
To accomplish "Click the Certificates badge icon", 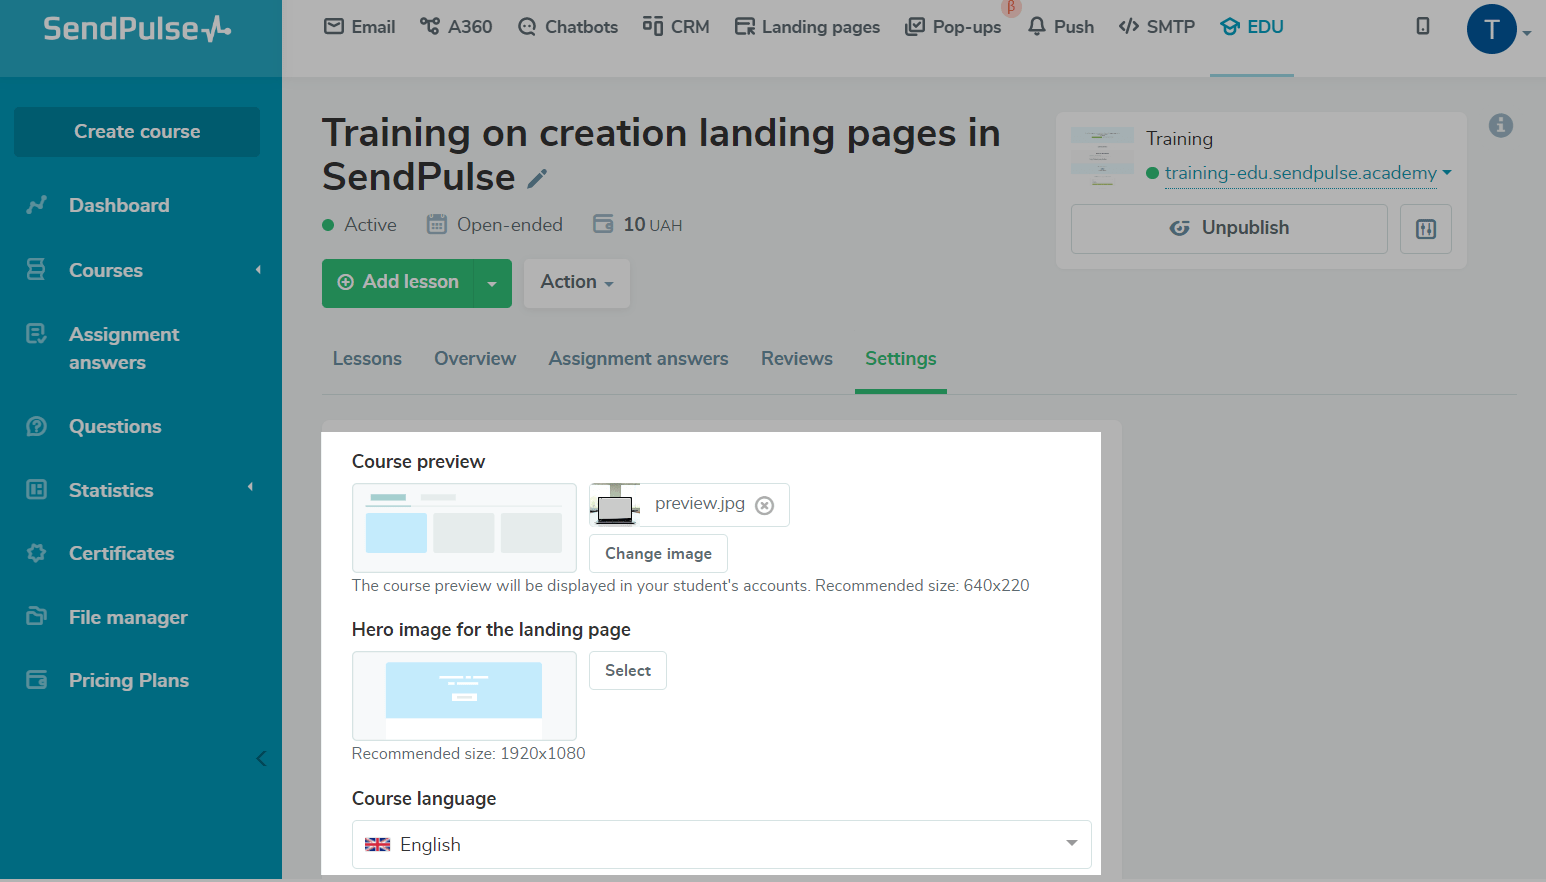I will coord(37,553).
